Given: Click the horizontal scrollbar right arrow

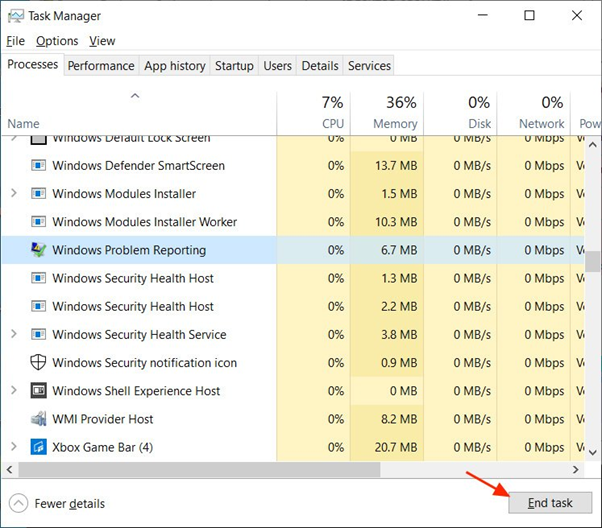Looking at the screenshot, I should click(576, 469).
